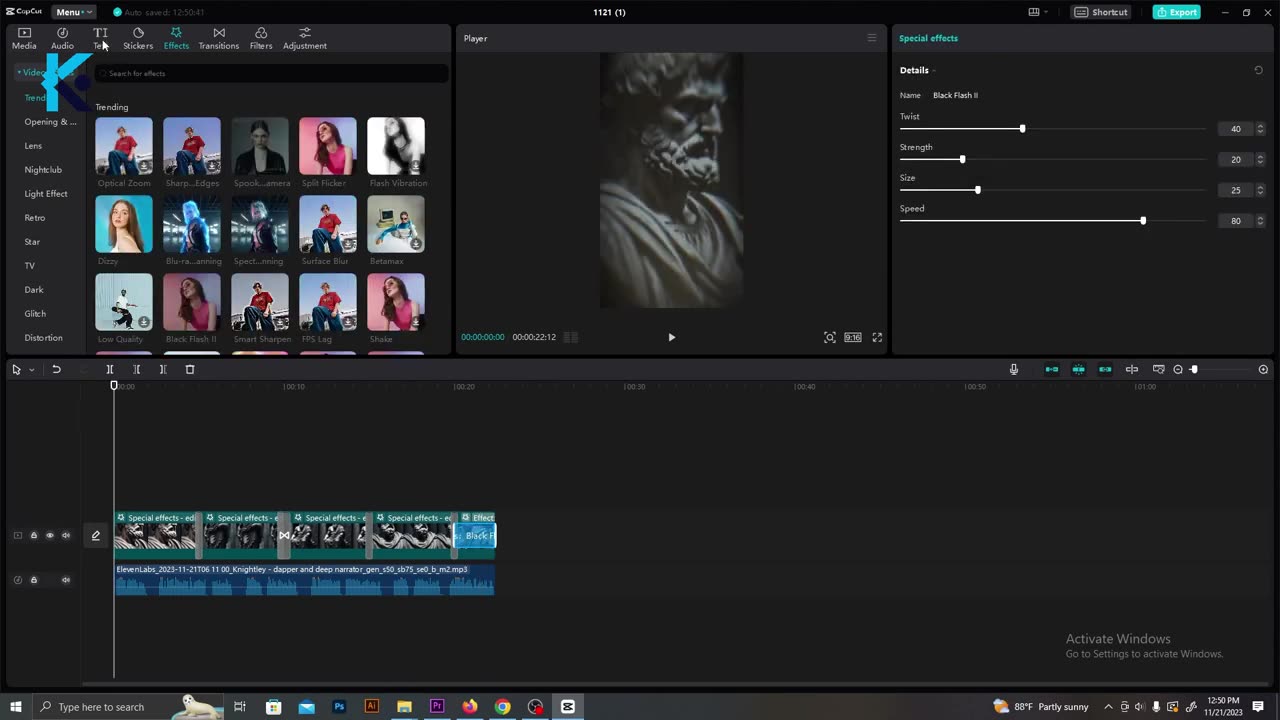This screenshot has width=1280, height=720.
Task: Choose the Black Flash II effect thumbnail
Action: point(192,302)
